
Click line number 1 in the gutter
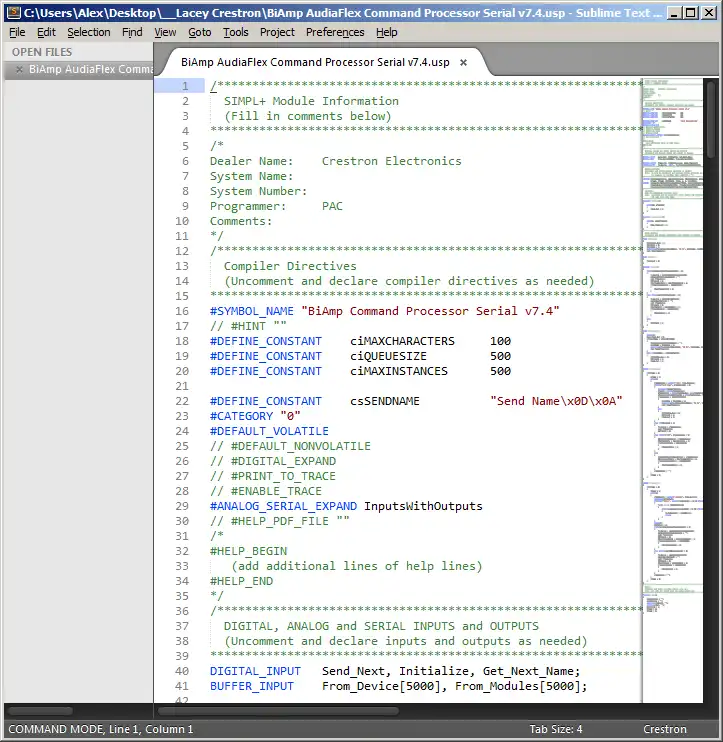coord(185,86)
